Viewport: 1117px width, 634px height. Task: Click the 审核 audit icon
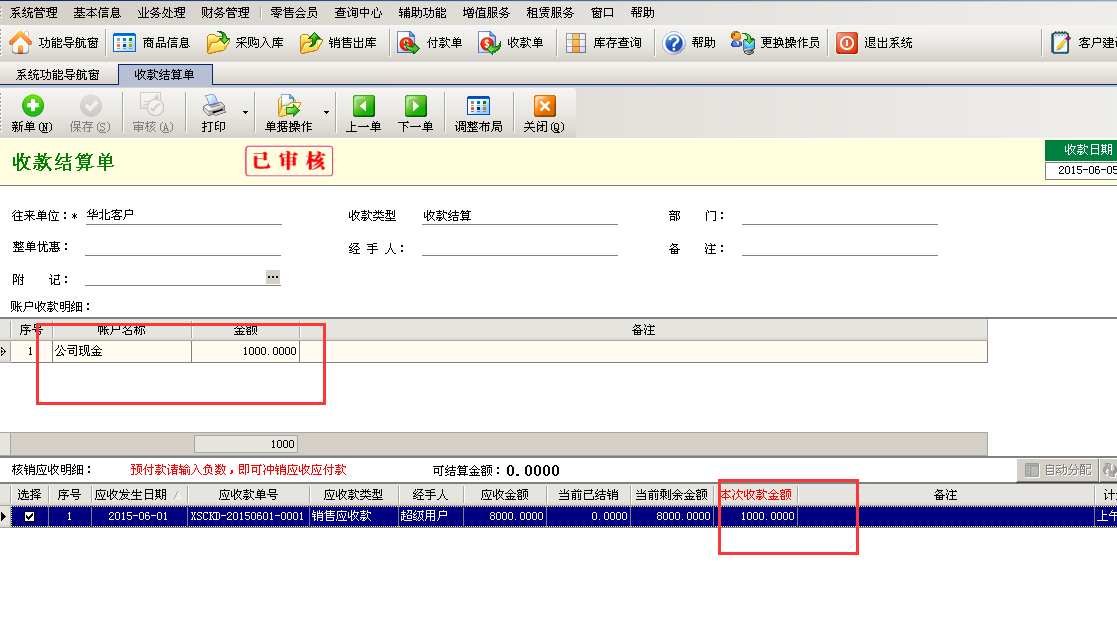point(151,112)
